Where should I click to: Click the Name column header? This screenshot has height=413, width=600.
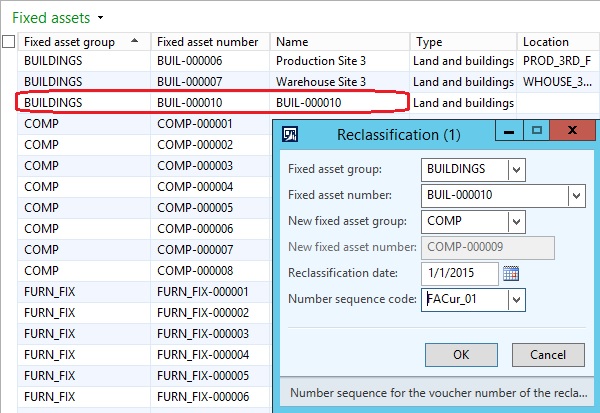click(340, 42)
